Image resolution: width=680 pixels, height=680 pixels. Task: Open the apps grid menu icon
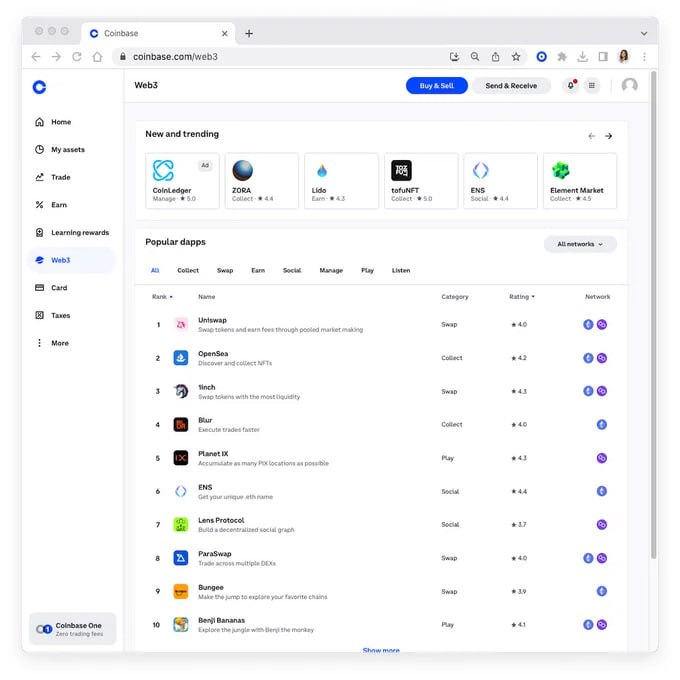click(592, 85)
